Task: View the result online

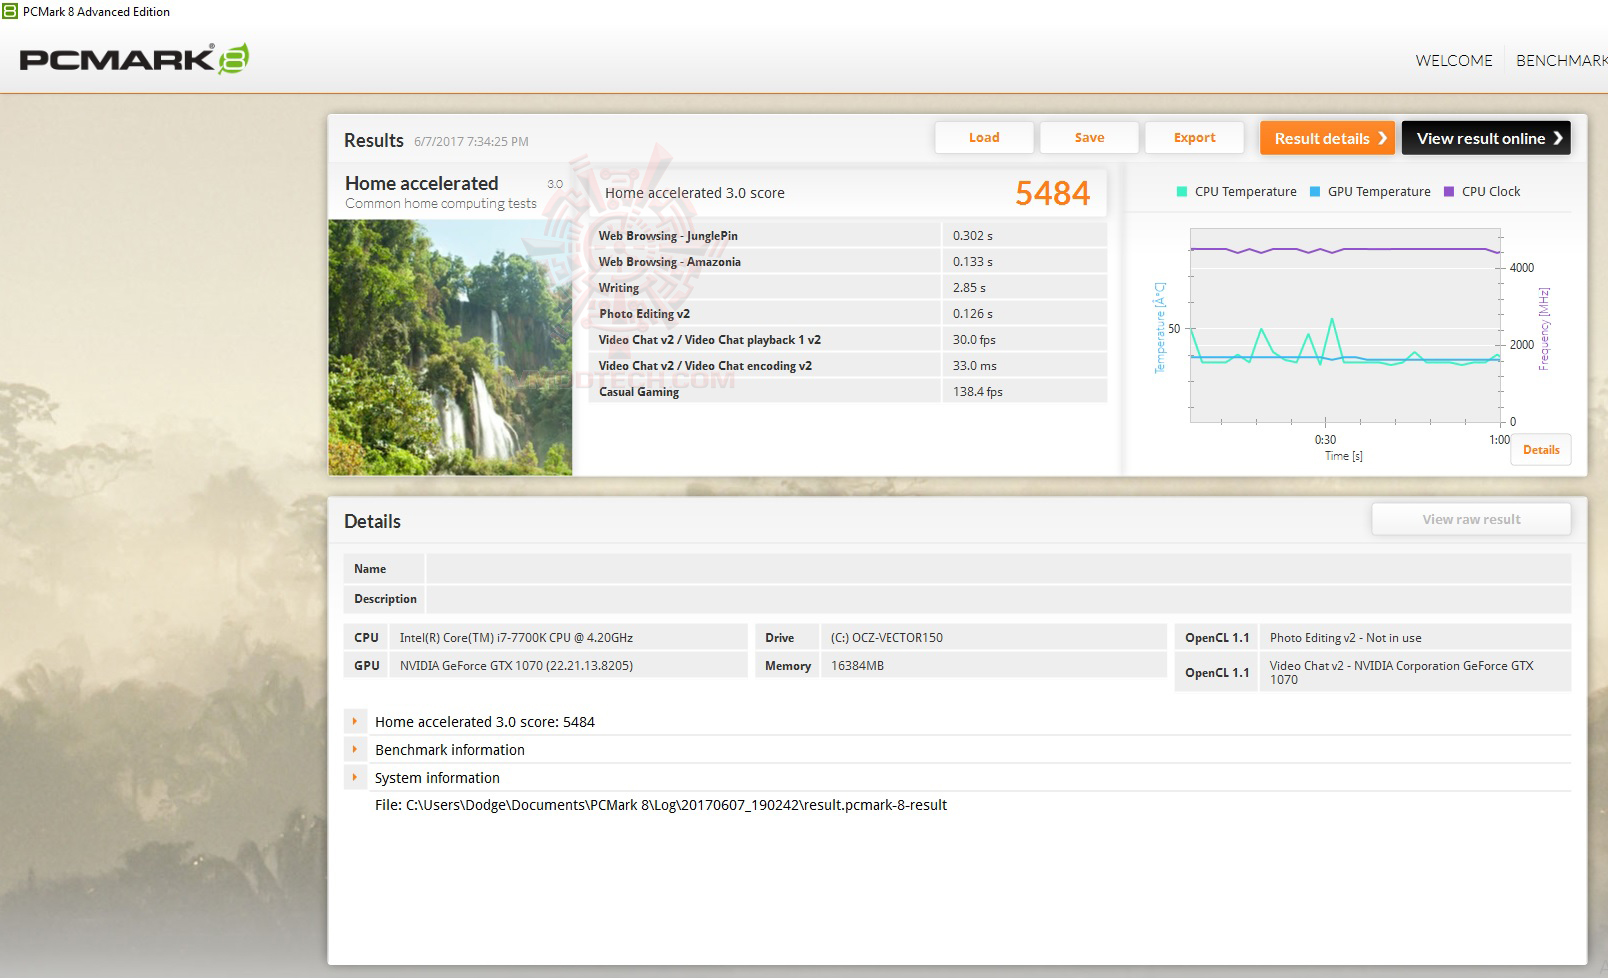Action: point(1486,137)
